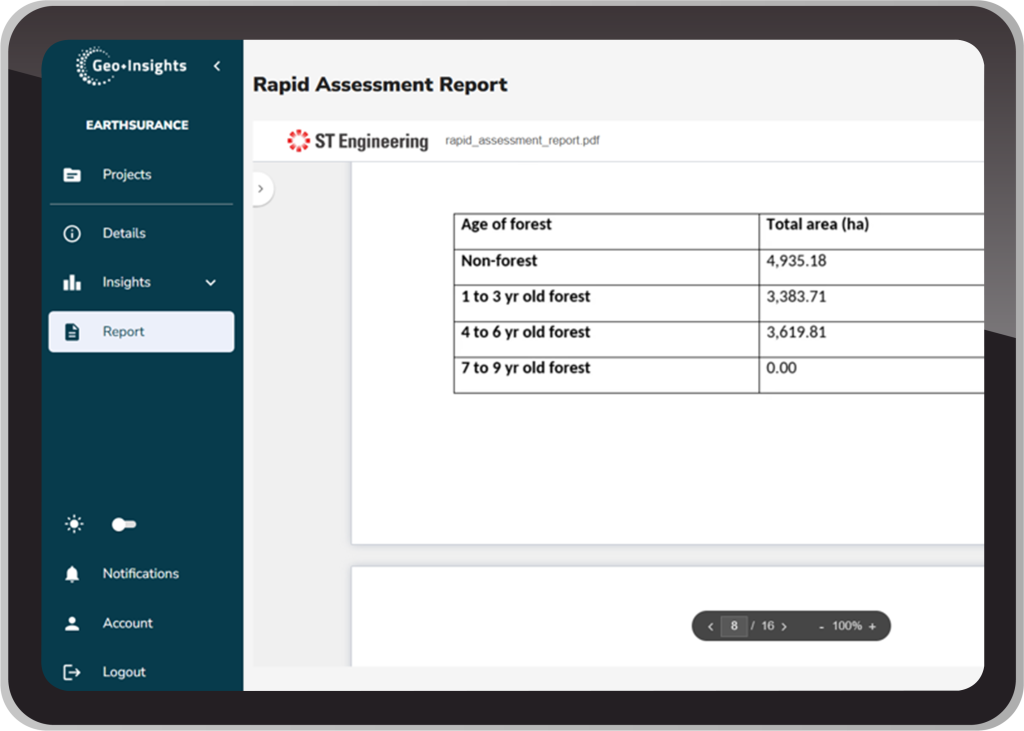Click the Insights bar chart icon
1024x731 pixels.
[72, 283]
